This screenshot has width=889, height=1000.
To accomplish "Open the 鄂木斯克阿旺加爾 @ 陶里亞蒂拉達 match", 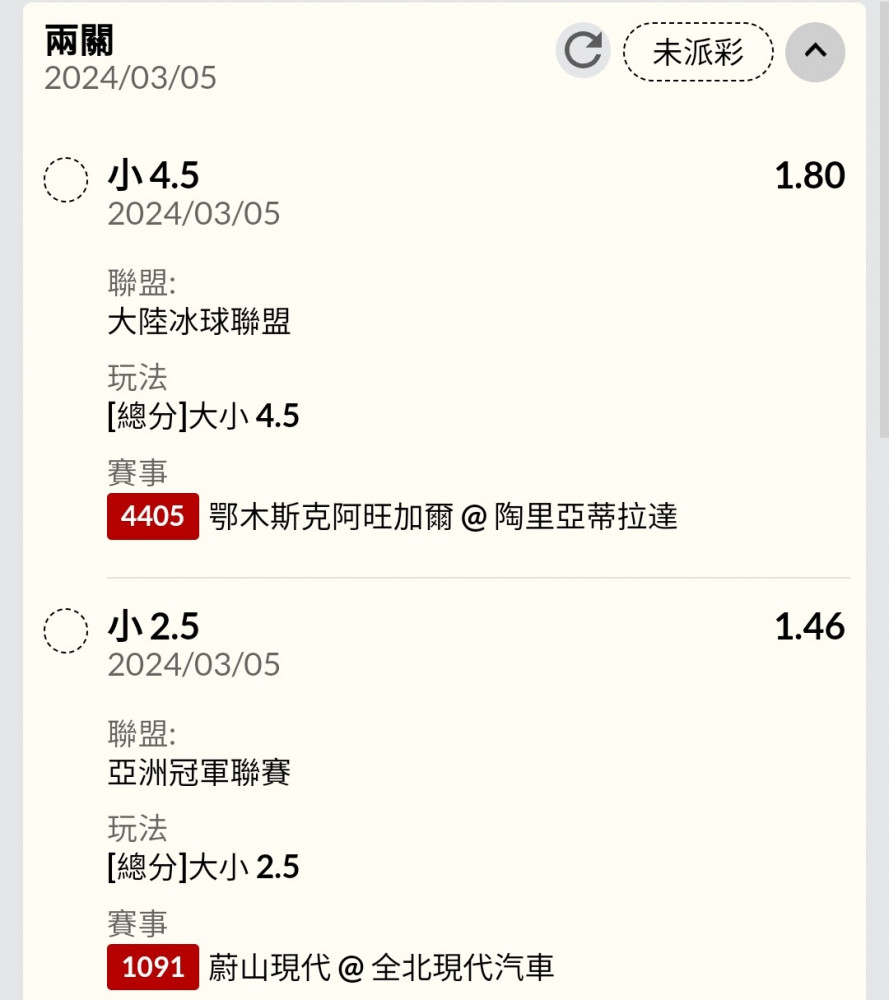I will [x=443, y=517].
